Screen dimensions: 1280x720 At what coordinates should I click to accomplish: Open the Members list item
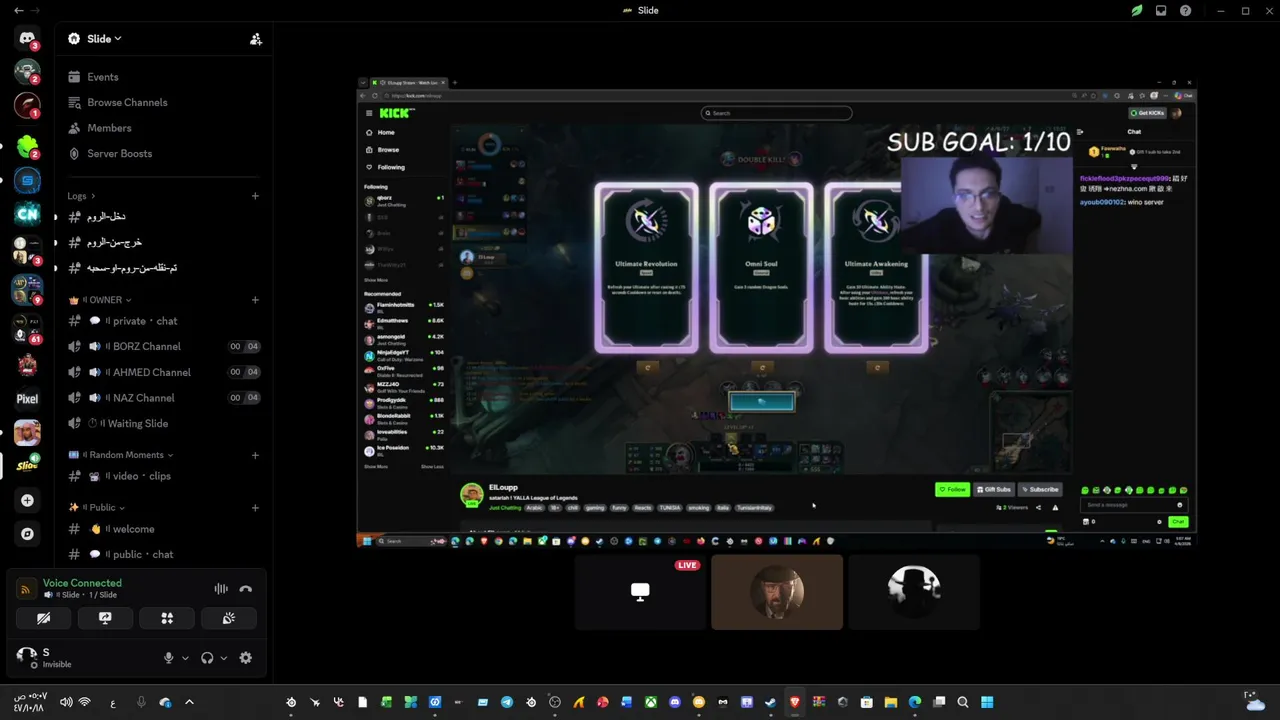(x=163, y=128)
